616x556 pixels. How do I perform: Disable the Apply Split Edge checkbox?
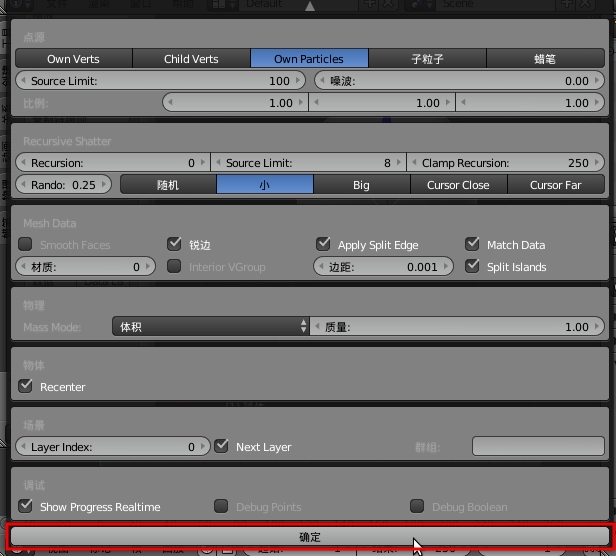tap(323, 245)
